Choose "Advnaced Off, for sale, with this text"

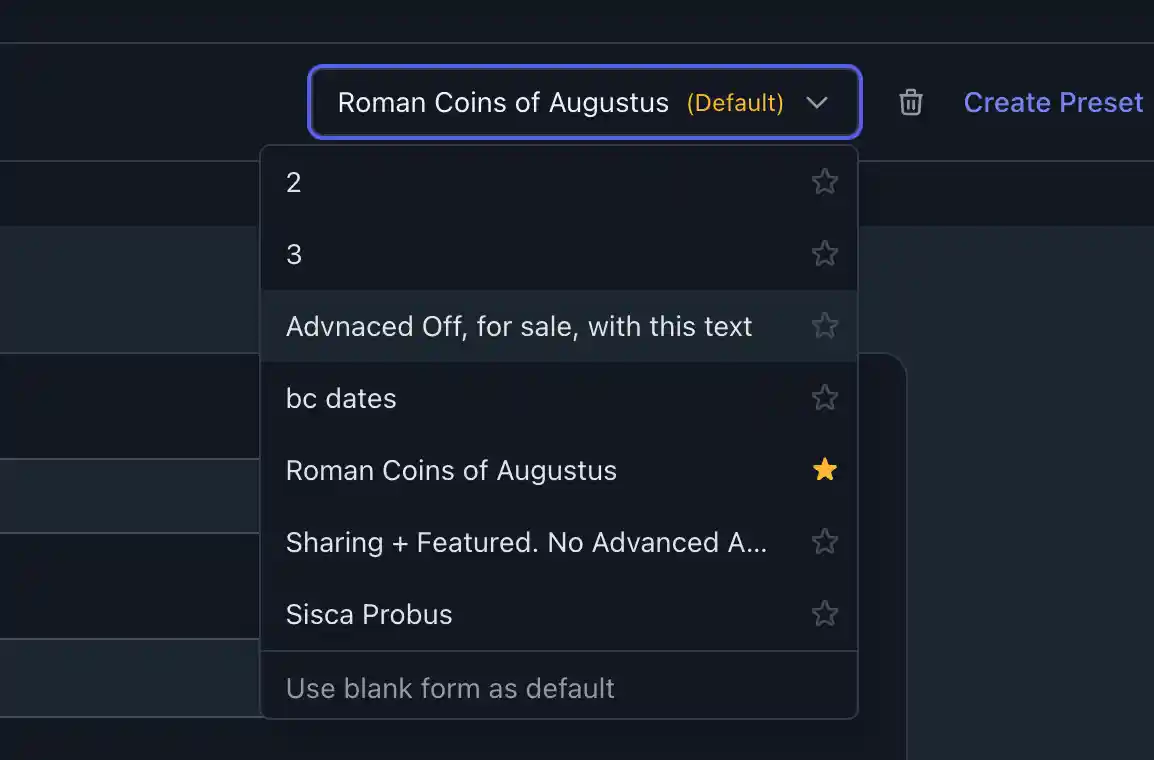point(519,326)
